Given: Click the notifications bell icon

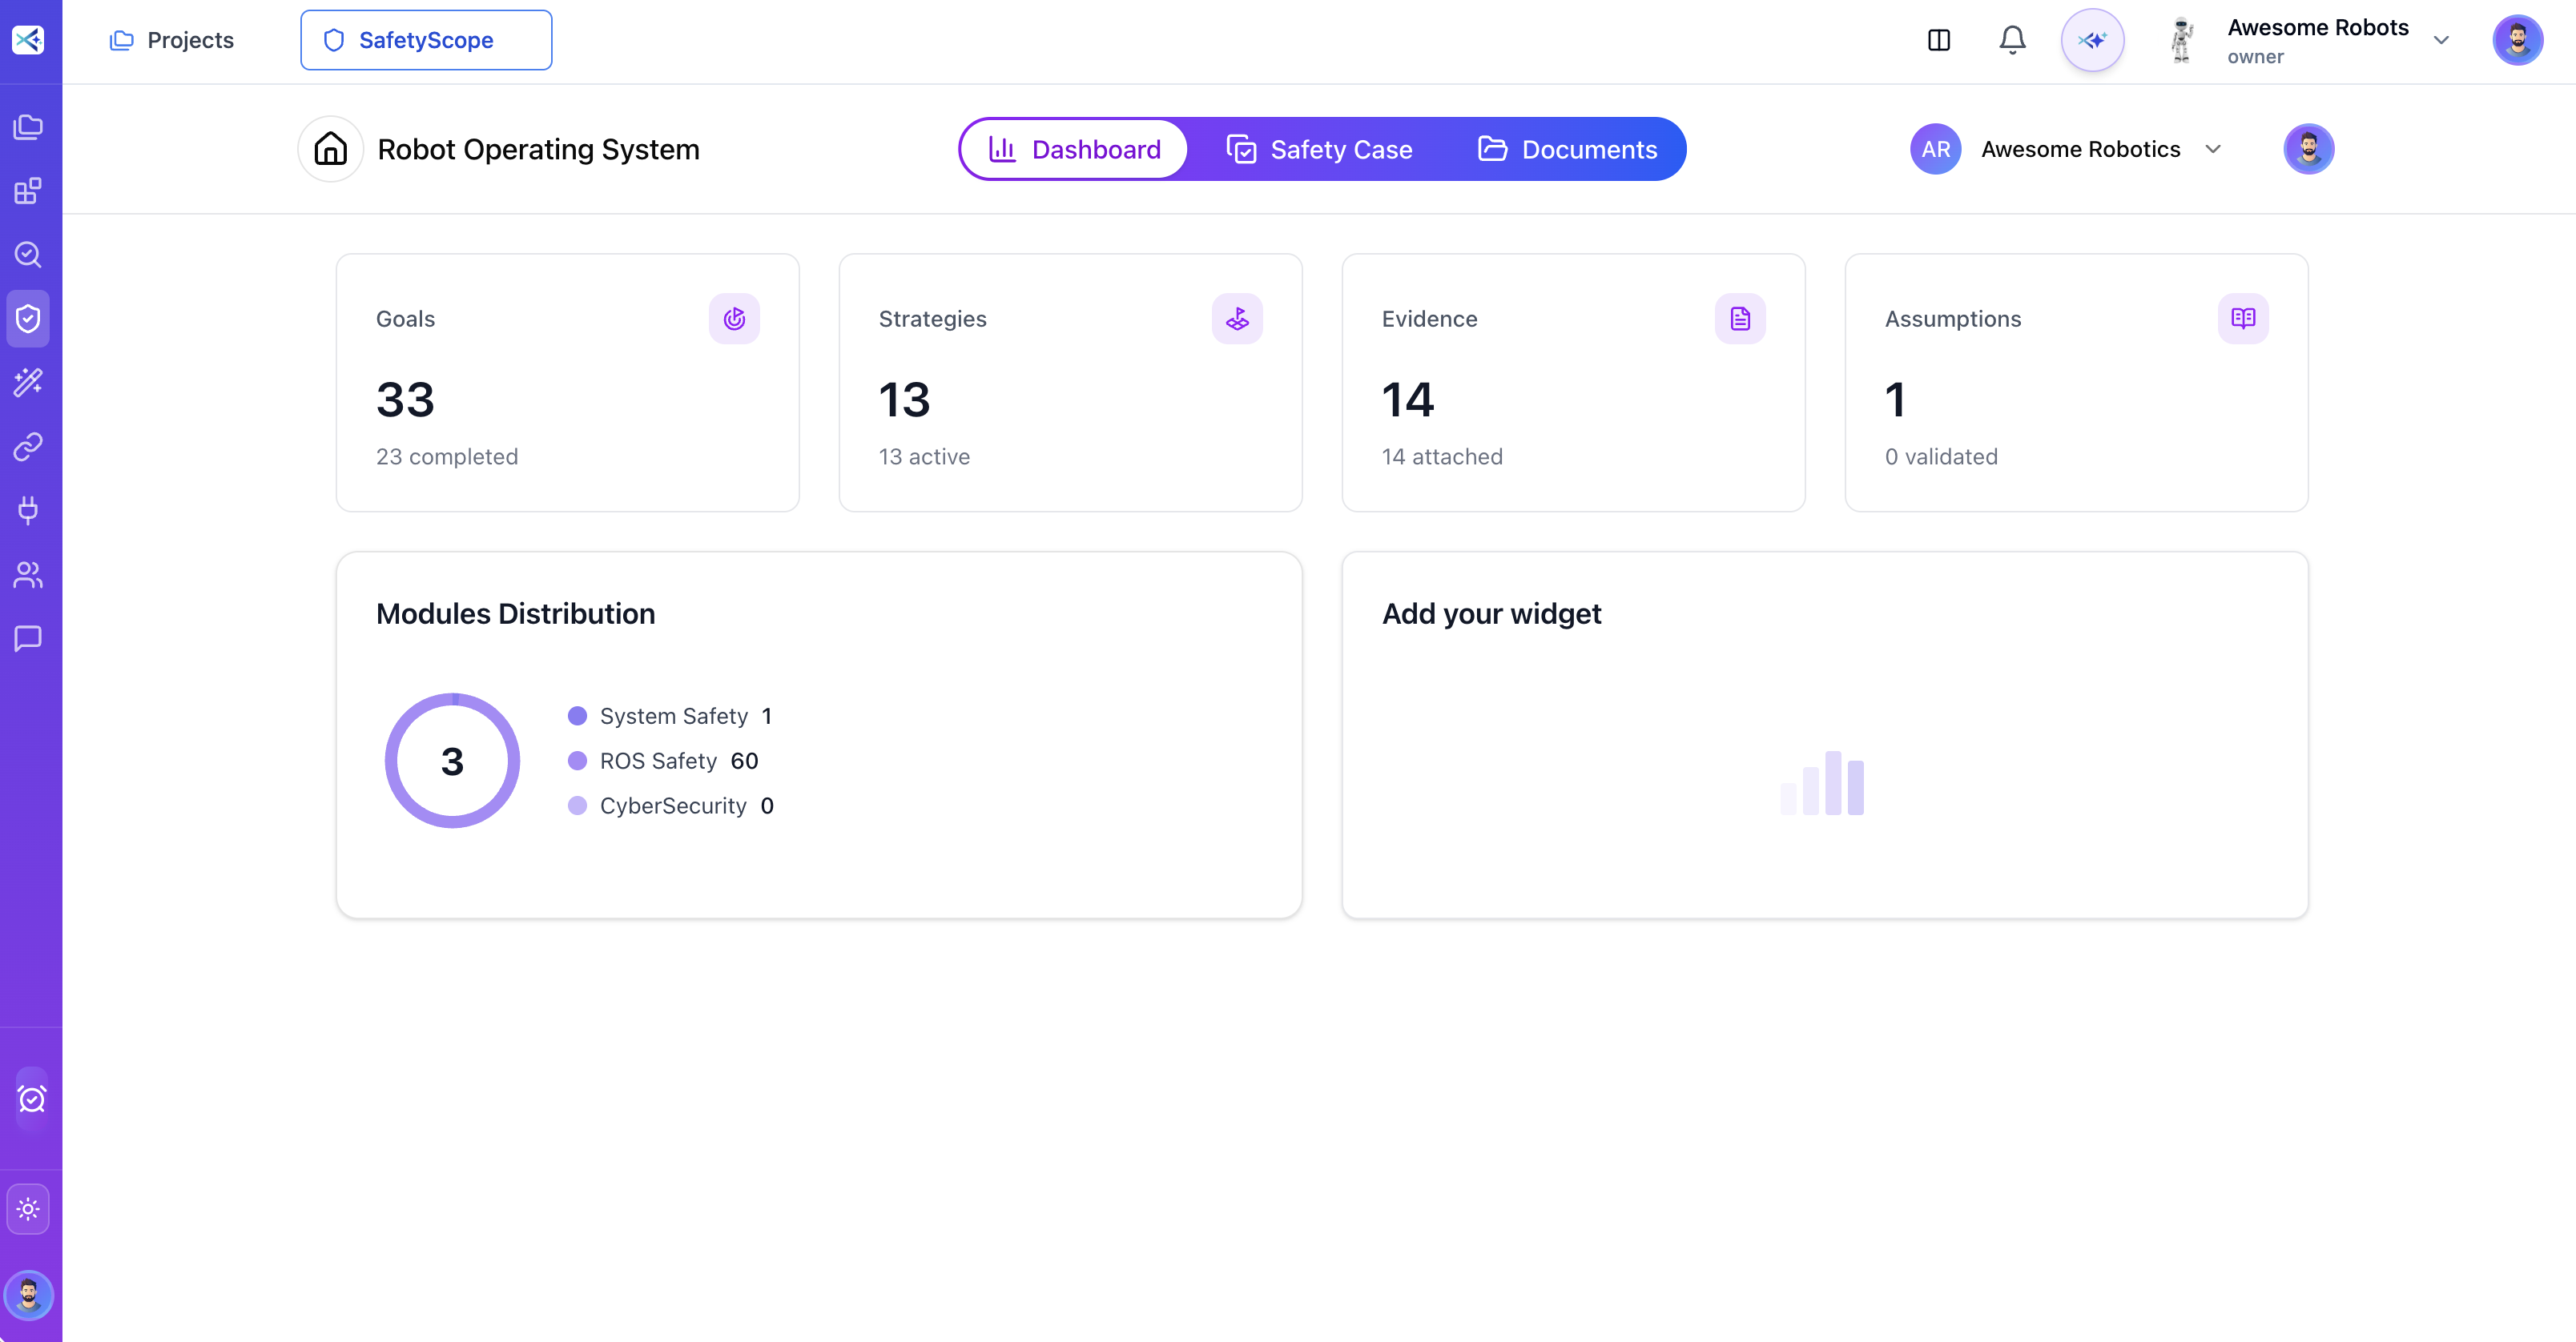Looking at the screenshot, I should point(2012,40).
